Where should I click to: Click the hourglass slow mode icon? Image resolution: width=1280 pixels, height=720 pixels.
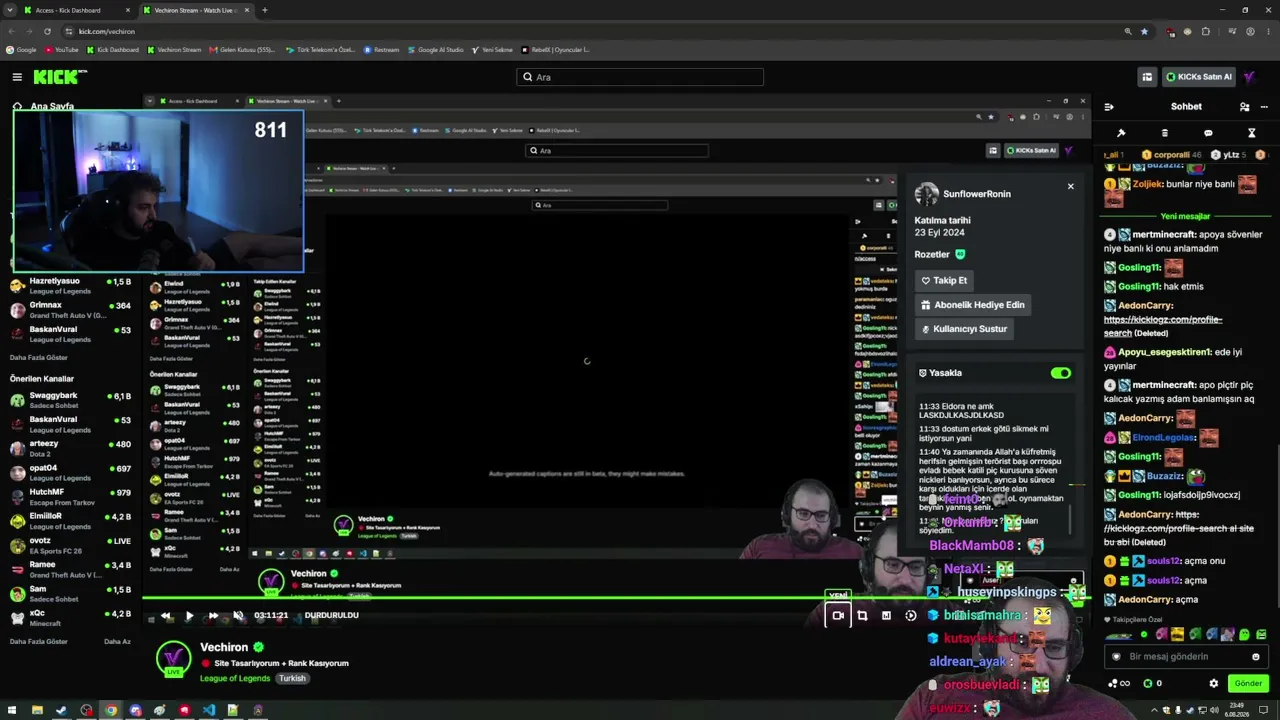point(1251,133)
